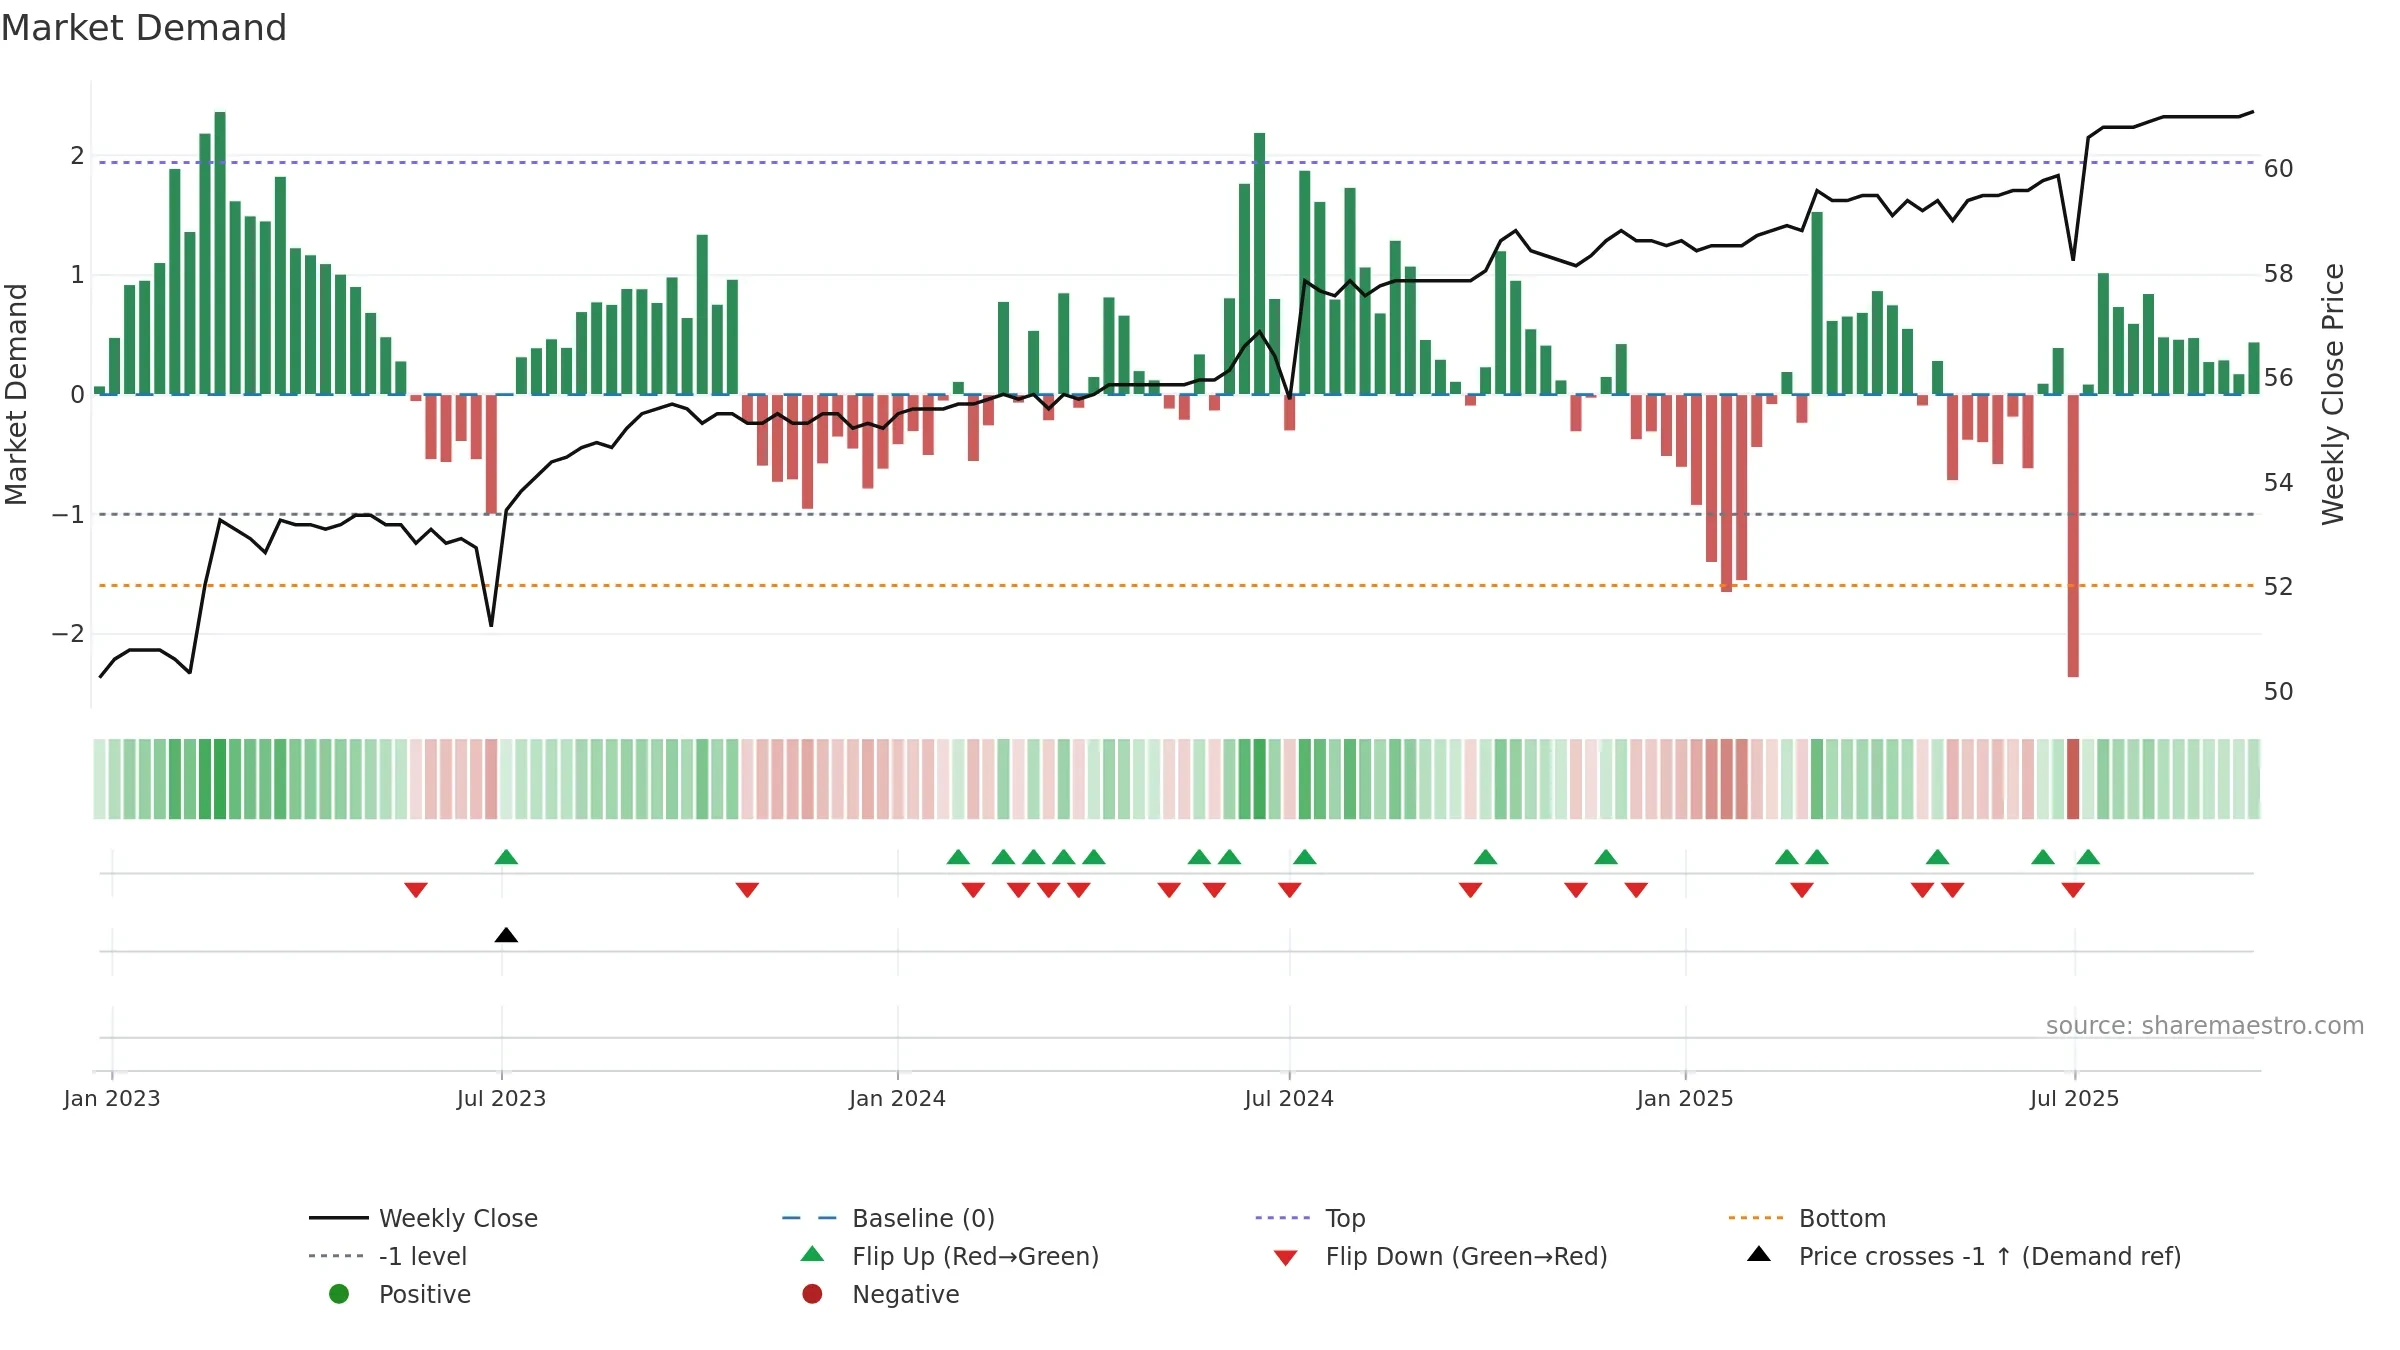Click the -1 level legend entry
This screenshot has width=2400, height=1350.
(x=388, y=1256)
